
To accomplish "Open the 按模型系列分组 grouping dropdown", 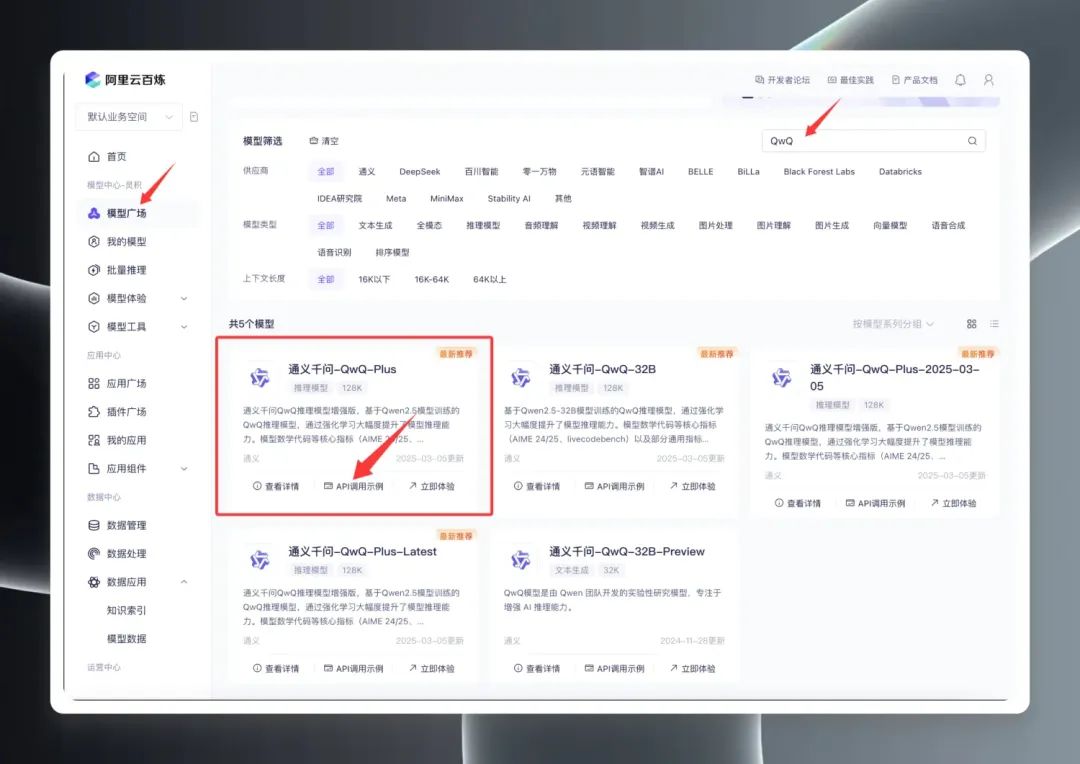I will pyautogui.click(x=893, y=324).
